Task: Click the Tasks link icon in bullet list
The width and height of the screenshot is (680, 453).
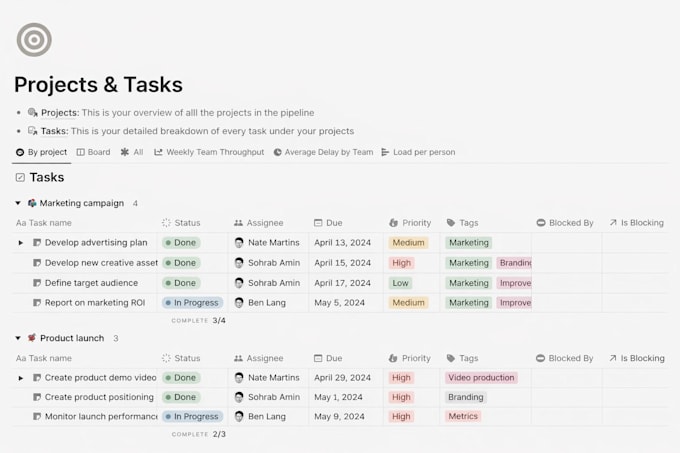Action: 33,131
